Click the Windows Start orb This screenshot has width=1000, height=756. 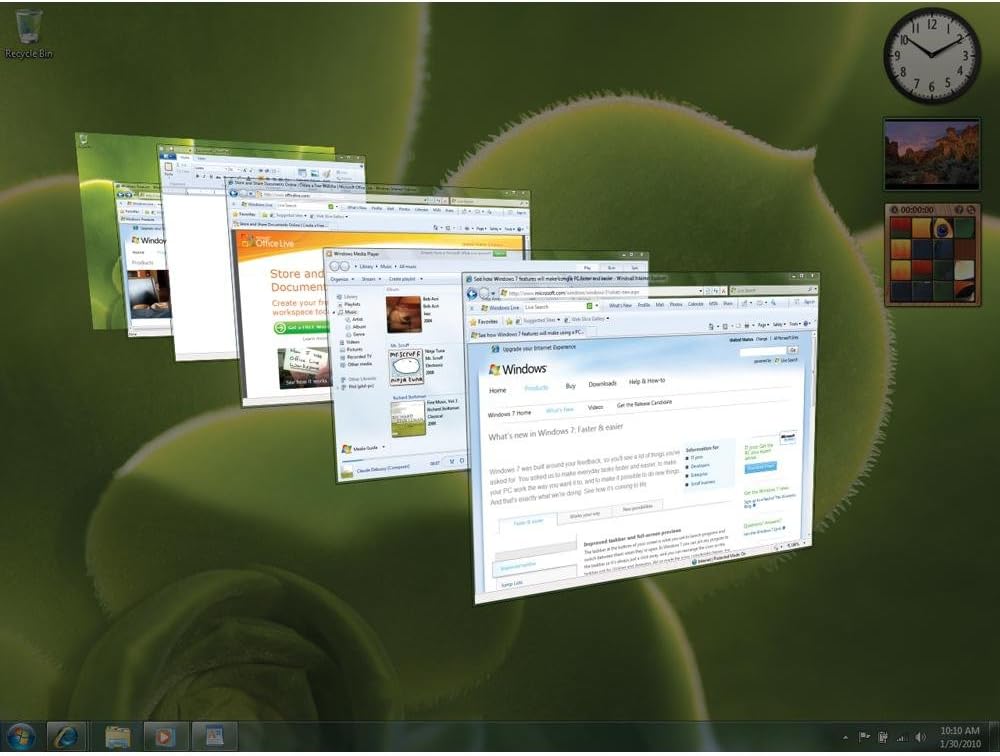[20, 735]
